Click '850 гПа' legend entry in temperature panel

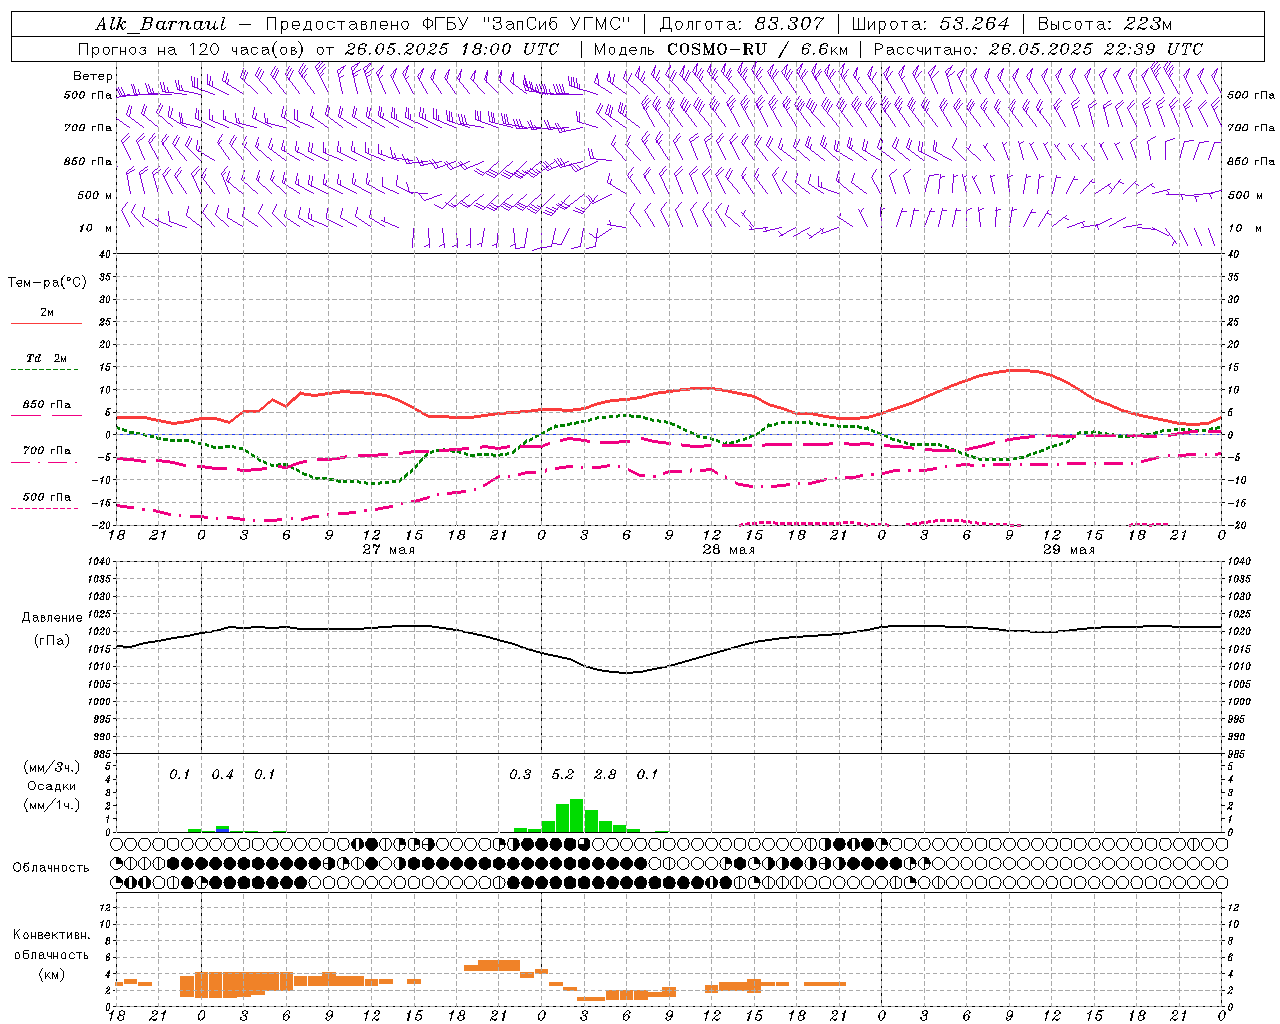point(47,405)
